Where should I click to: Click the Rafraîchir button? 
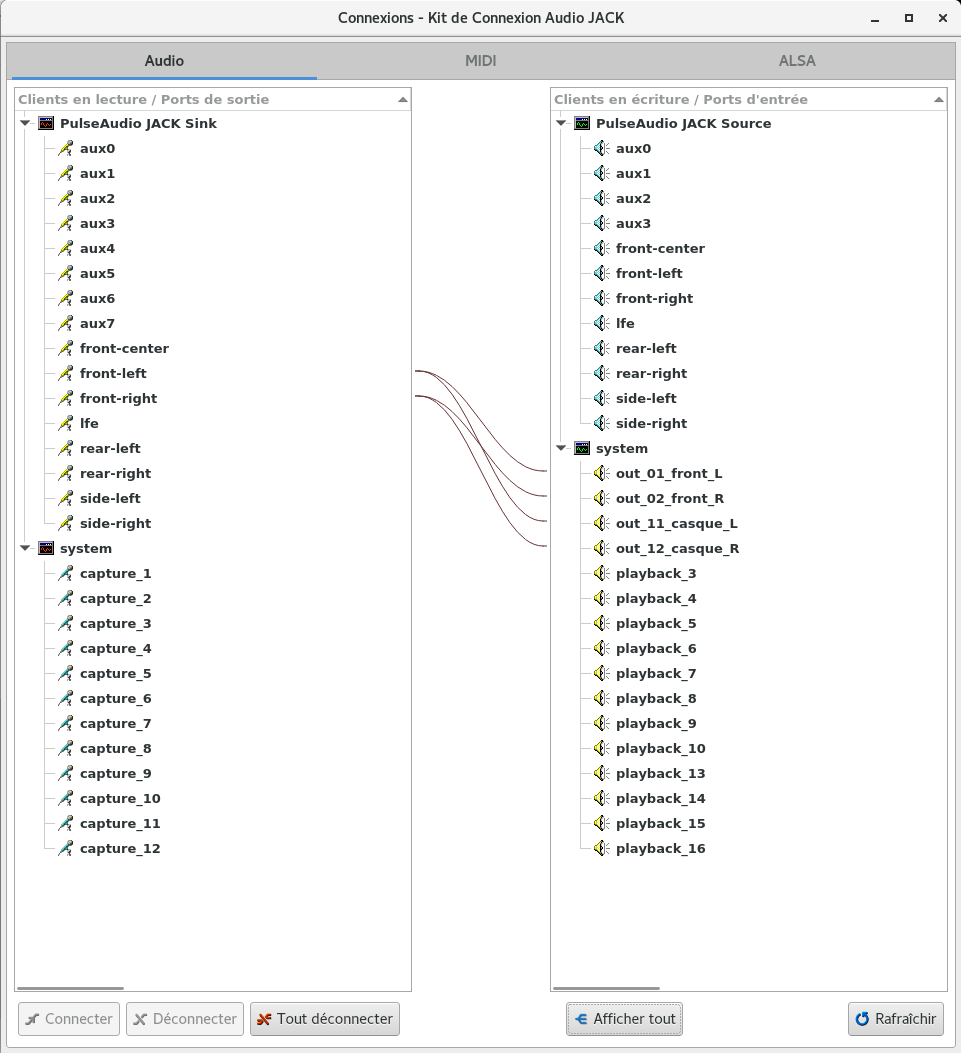pyautogui.click(x=896, y=1019)
